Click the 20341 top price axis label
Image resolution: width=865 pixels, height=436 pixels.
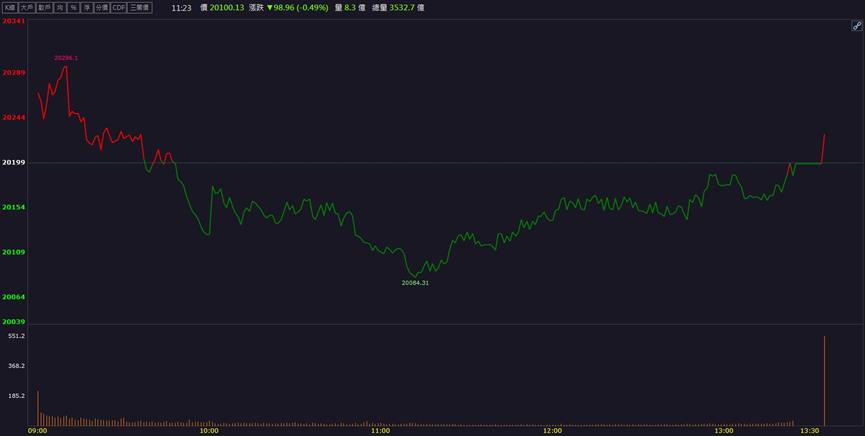(12, 21)
